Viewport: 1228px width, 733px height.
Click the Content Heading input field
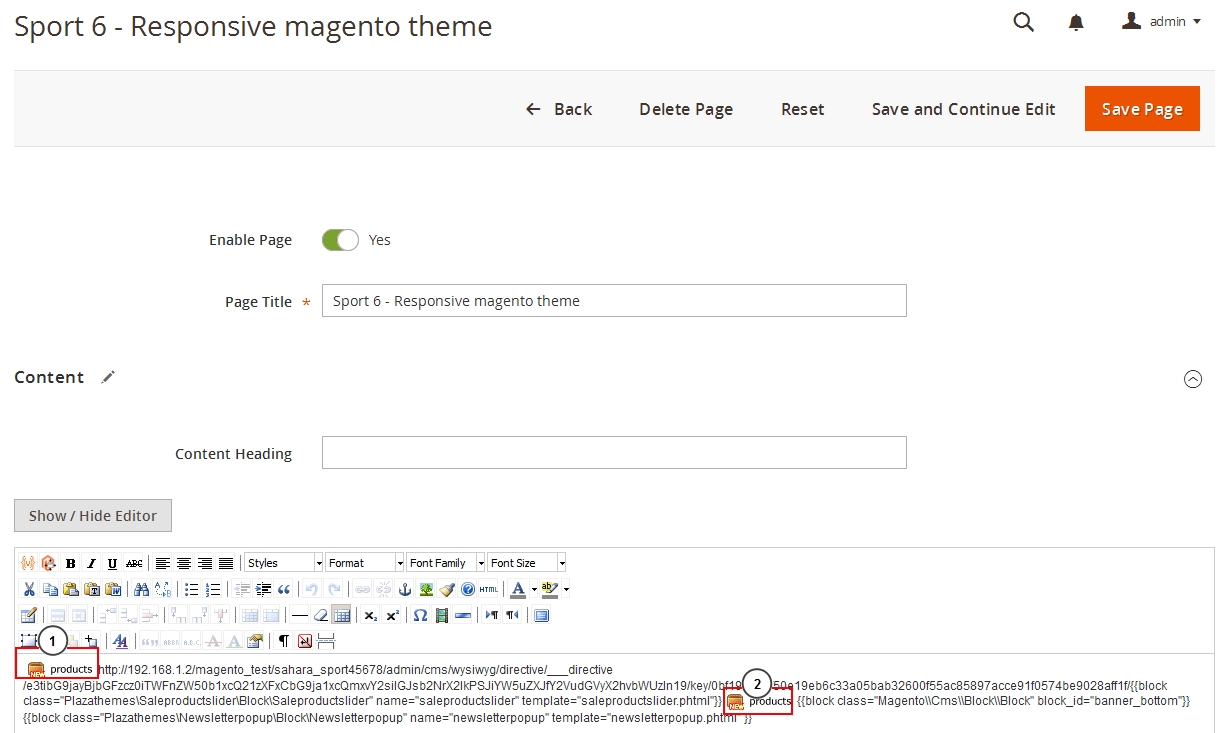(614, 453)
